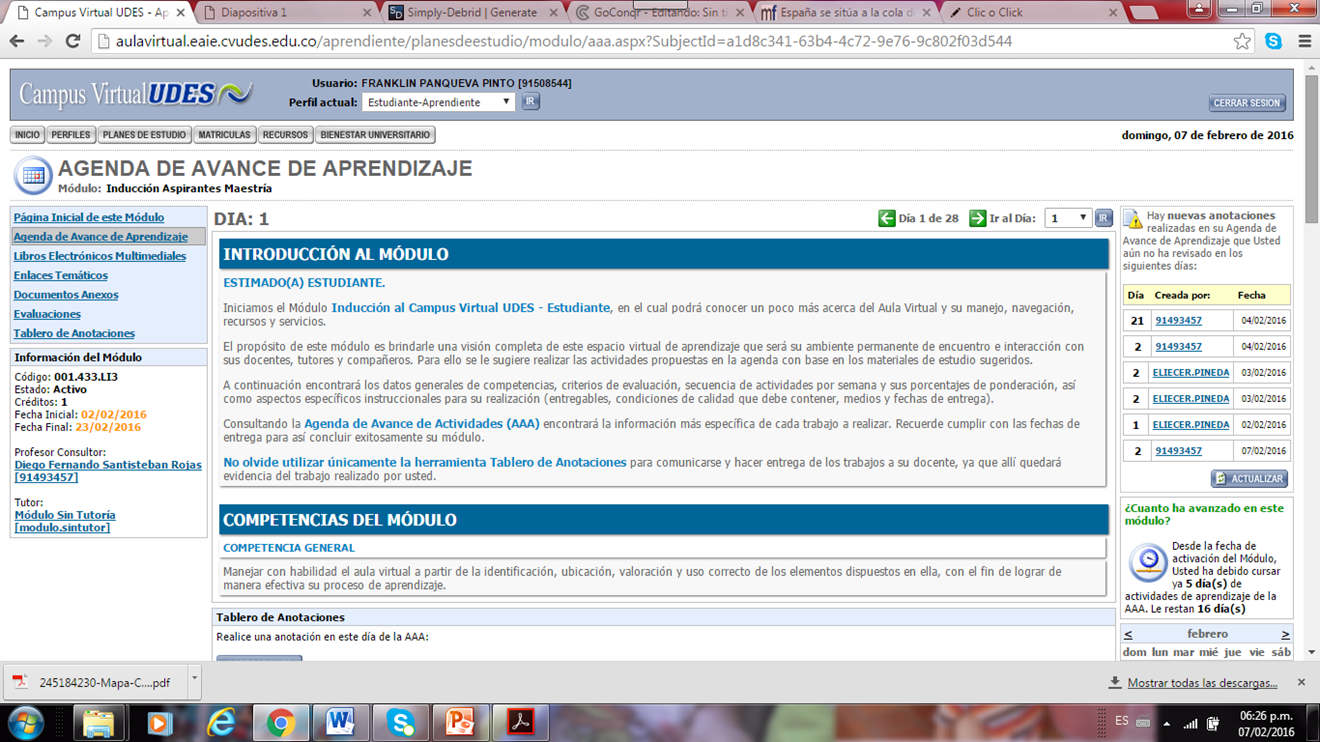Bookmark this page with the star icon
Image resolution: width=1320 pixels, height=742 pixels.
click(1242, 42)
